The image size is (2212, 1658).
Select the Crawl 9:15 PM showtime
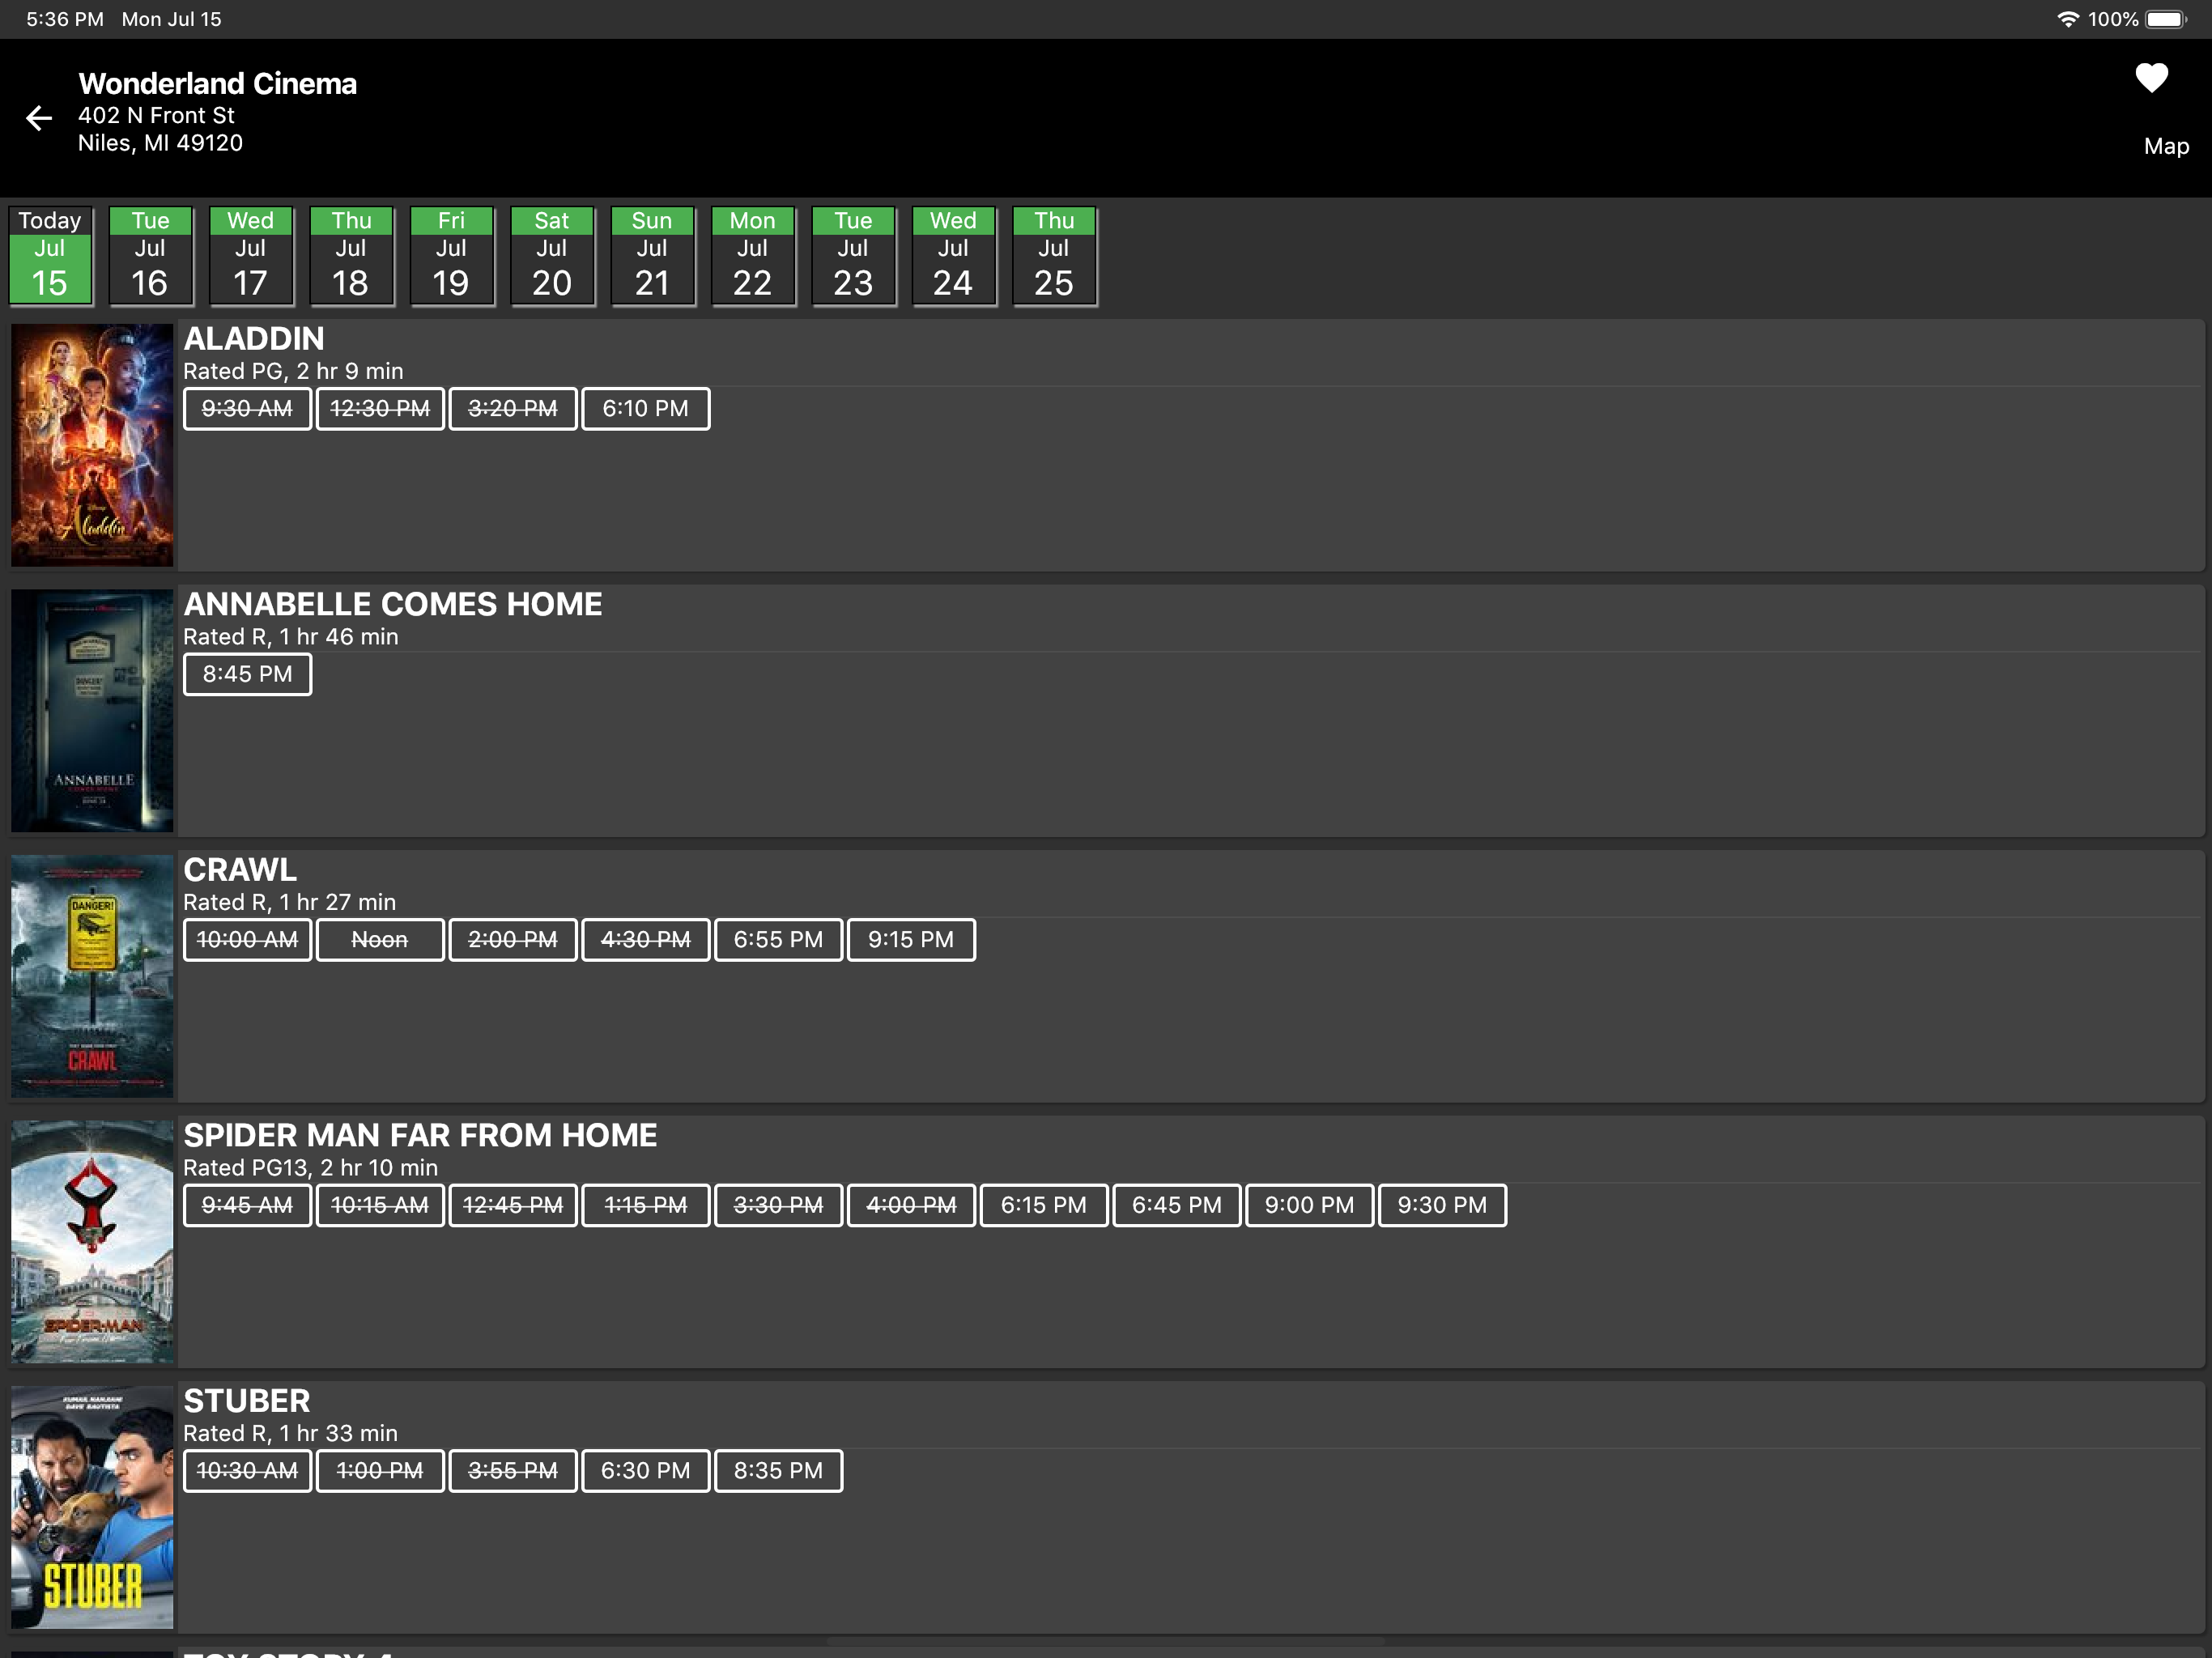tap(910, 940)
